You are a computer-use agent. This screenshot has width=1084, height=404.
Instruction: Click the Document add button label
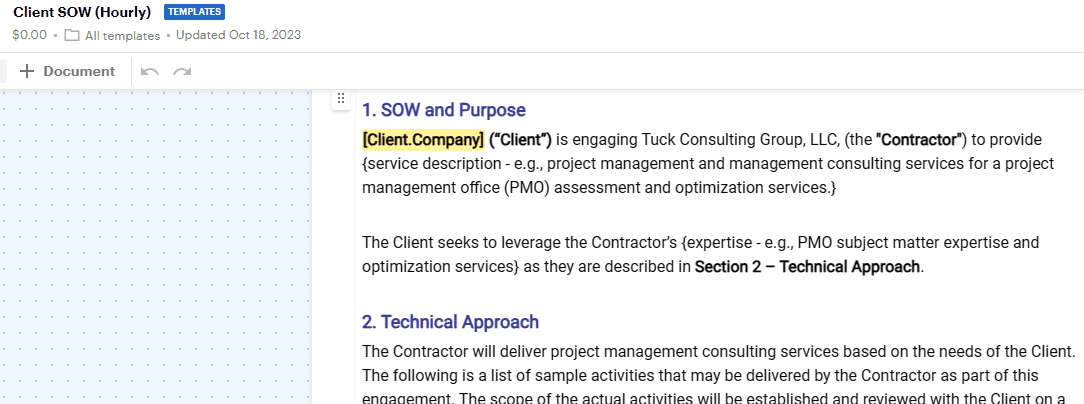pyautogui.click(x=79, y=71)
